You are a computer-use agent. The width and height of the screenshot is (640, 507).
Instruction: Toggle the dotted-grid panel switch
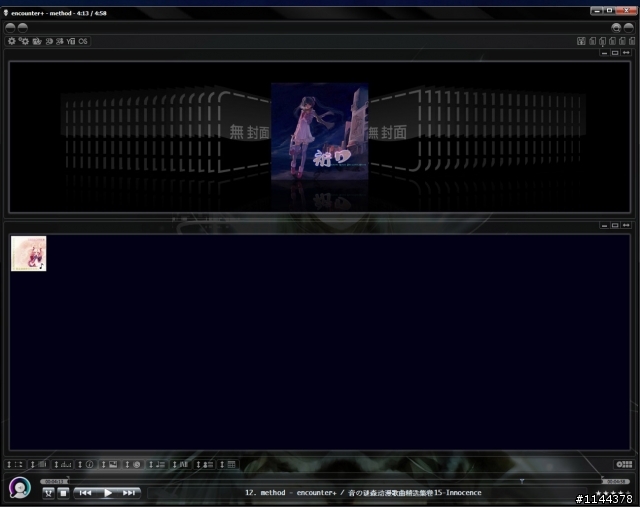point(15,465)
